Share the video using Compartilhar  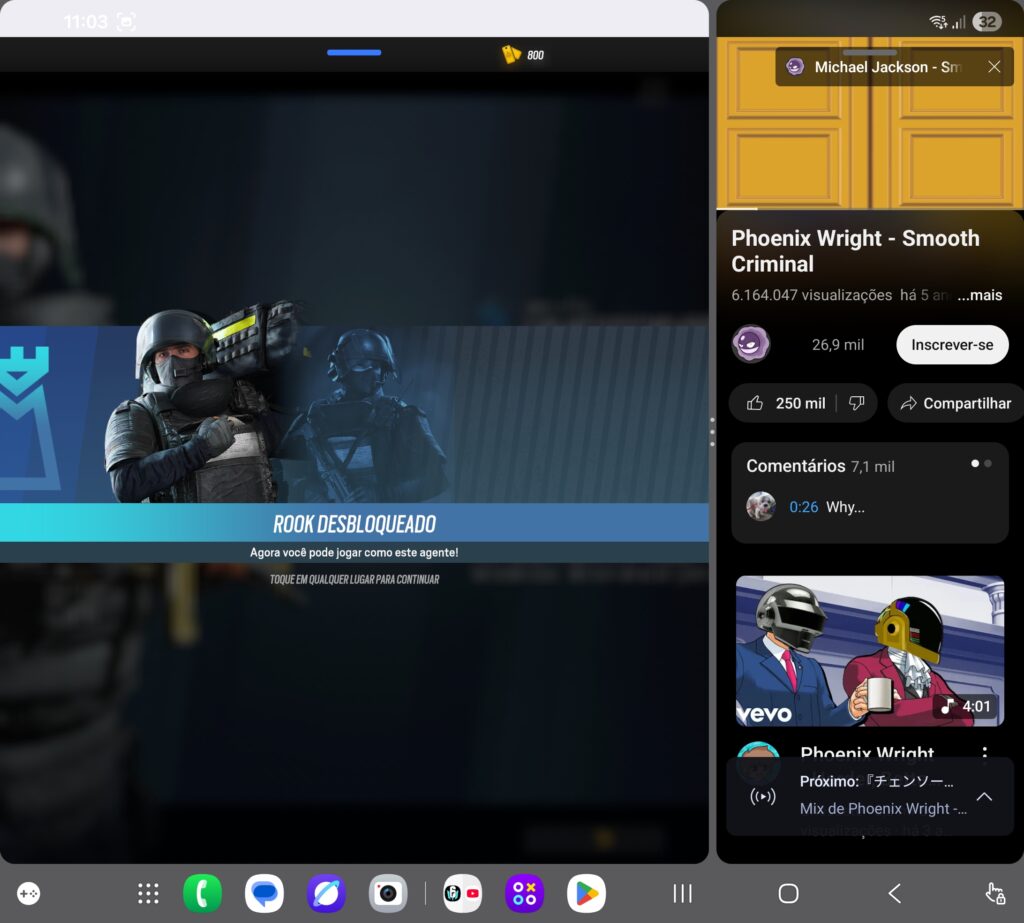[x=955, y=403]
